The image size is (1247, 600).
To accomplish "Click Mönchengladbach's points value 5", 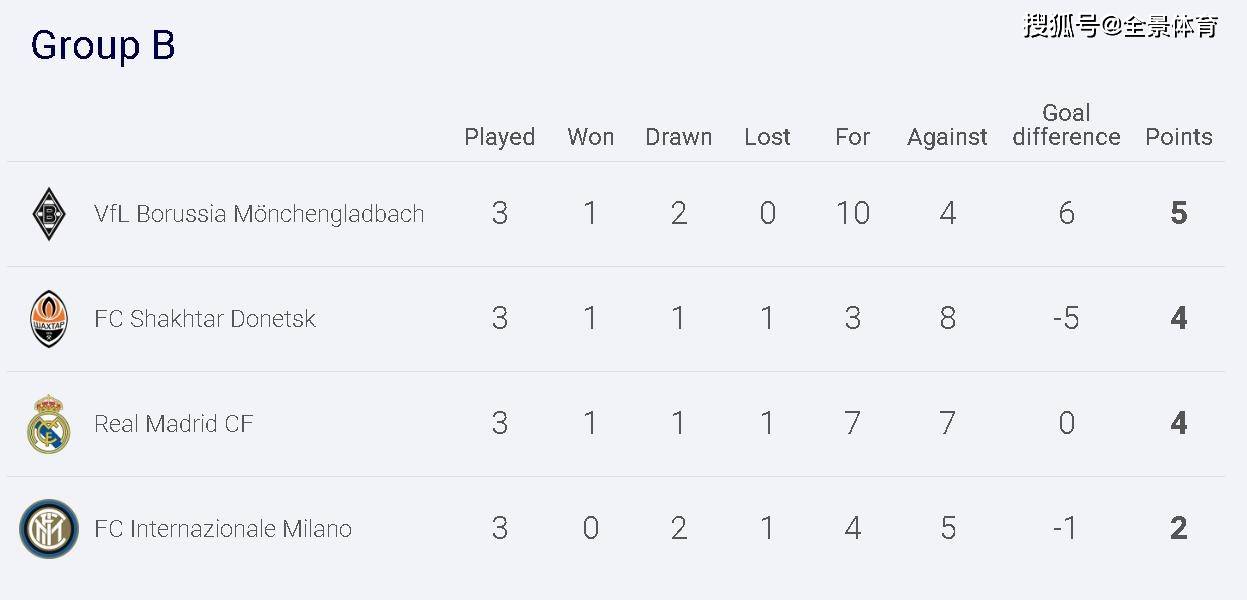I will (x=1179, y=213).
